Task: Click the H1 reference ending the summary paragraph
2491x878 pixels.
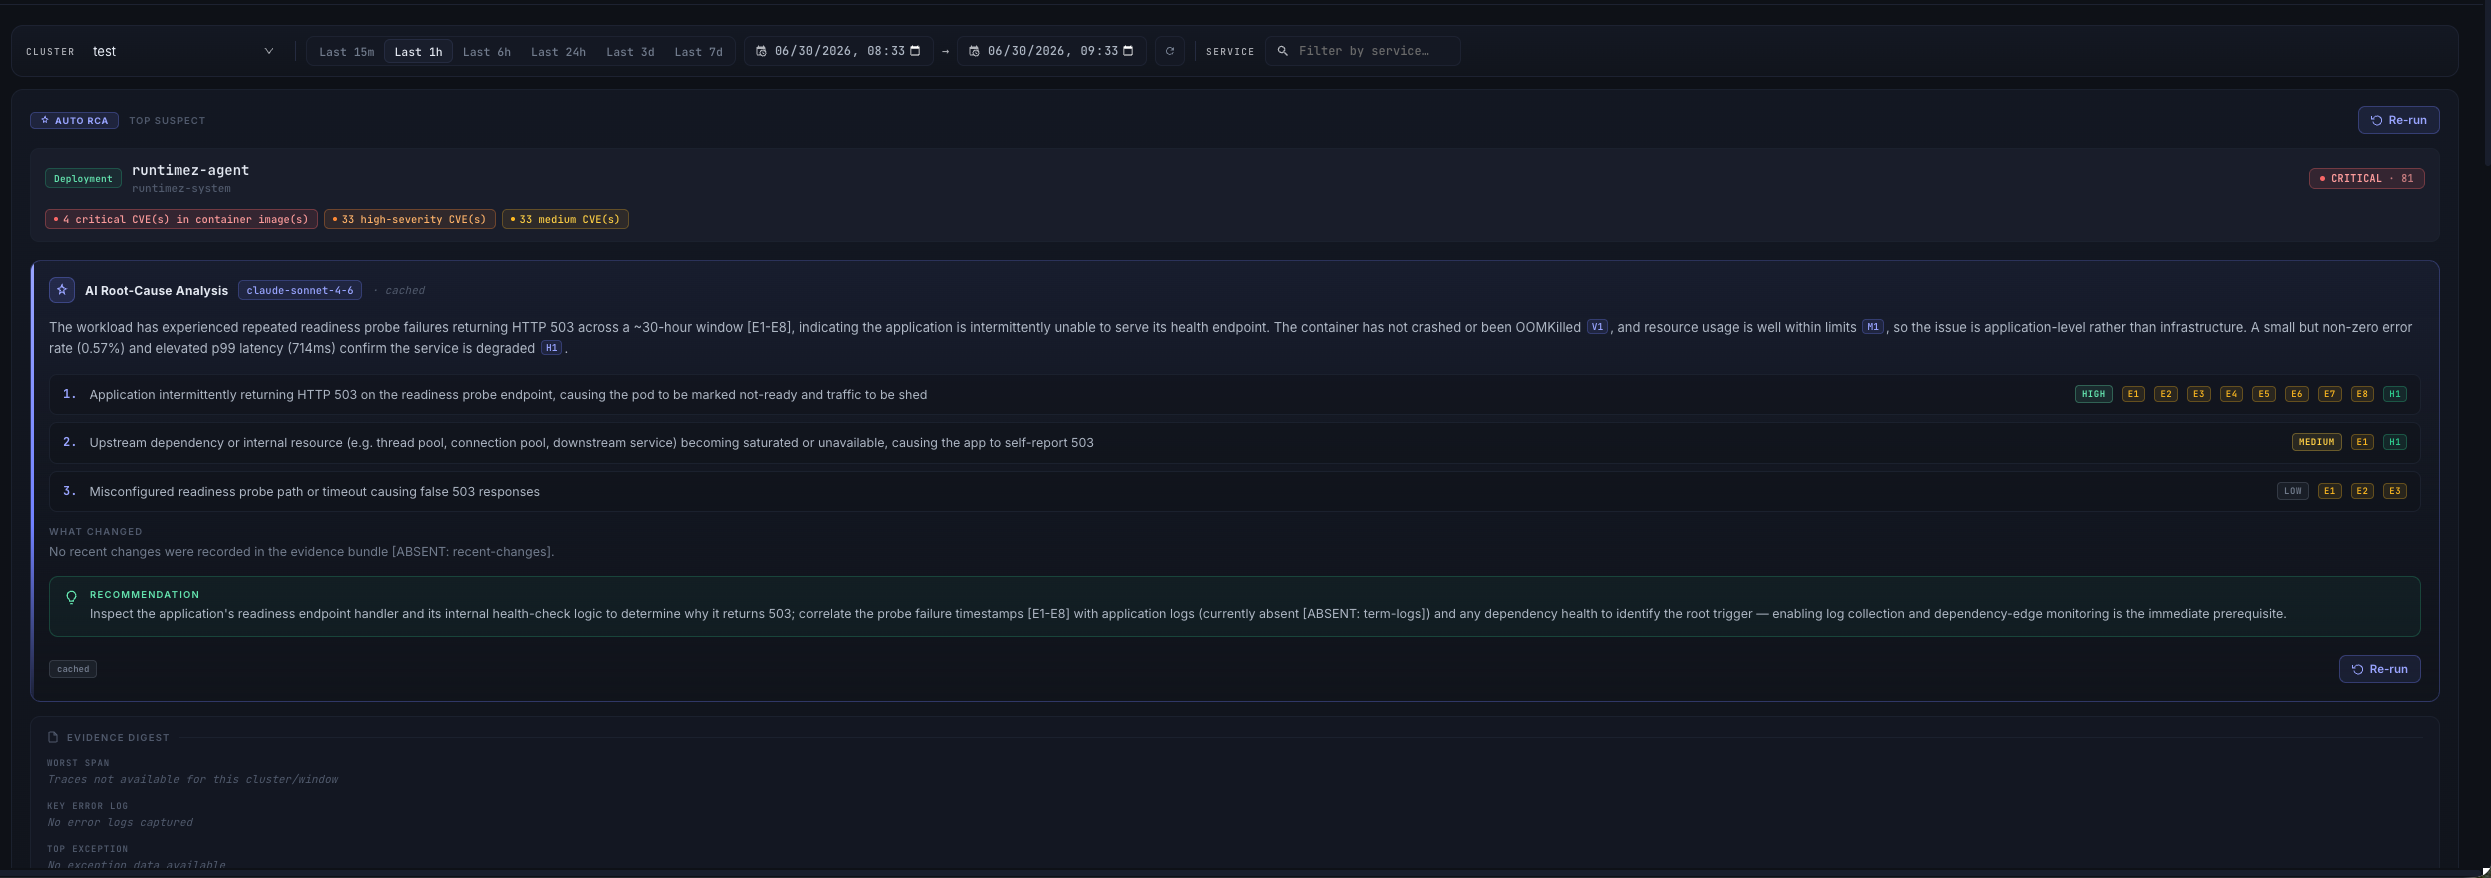Action: [x=551, y=348]
